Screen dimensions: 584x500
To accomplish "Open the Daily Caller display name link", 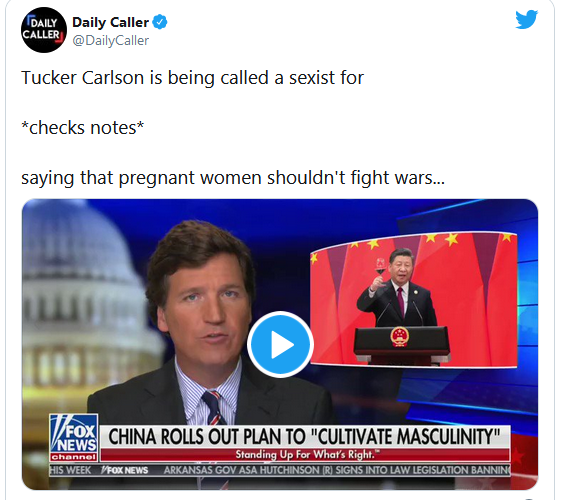I will click(111, 22).
